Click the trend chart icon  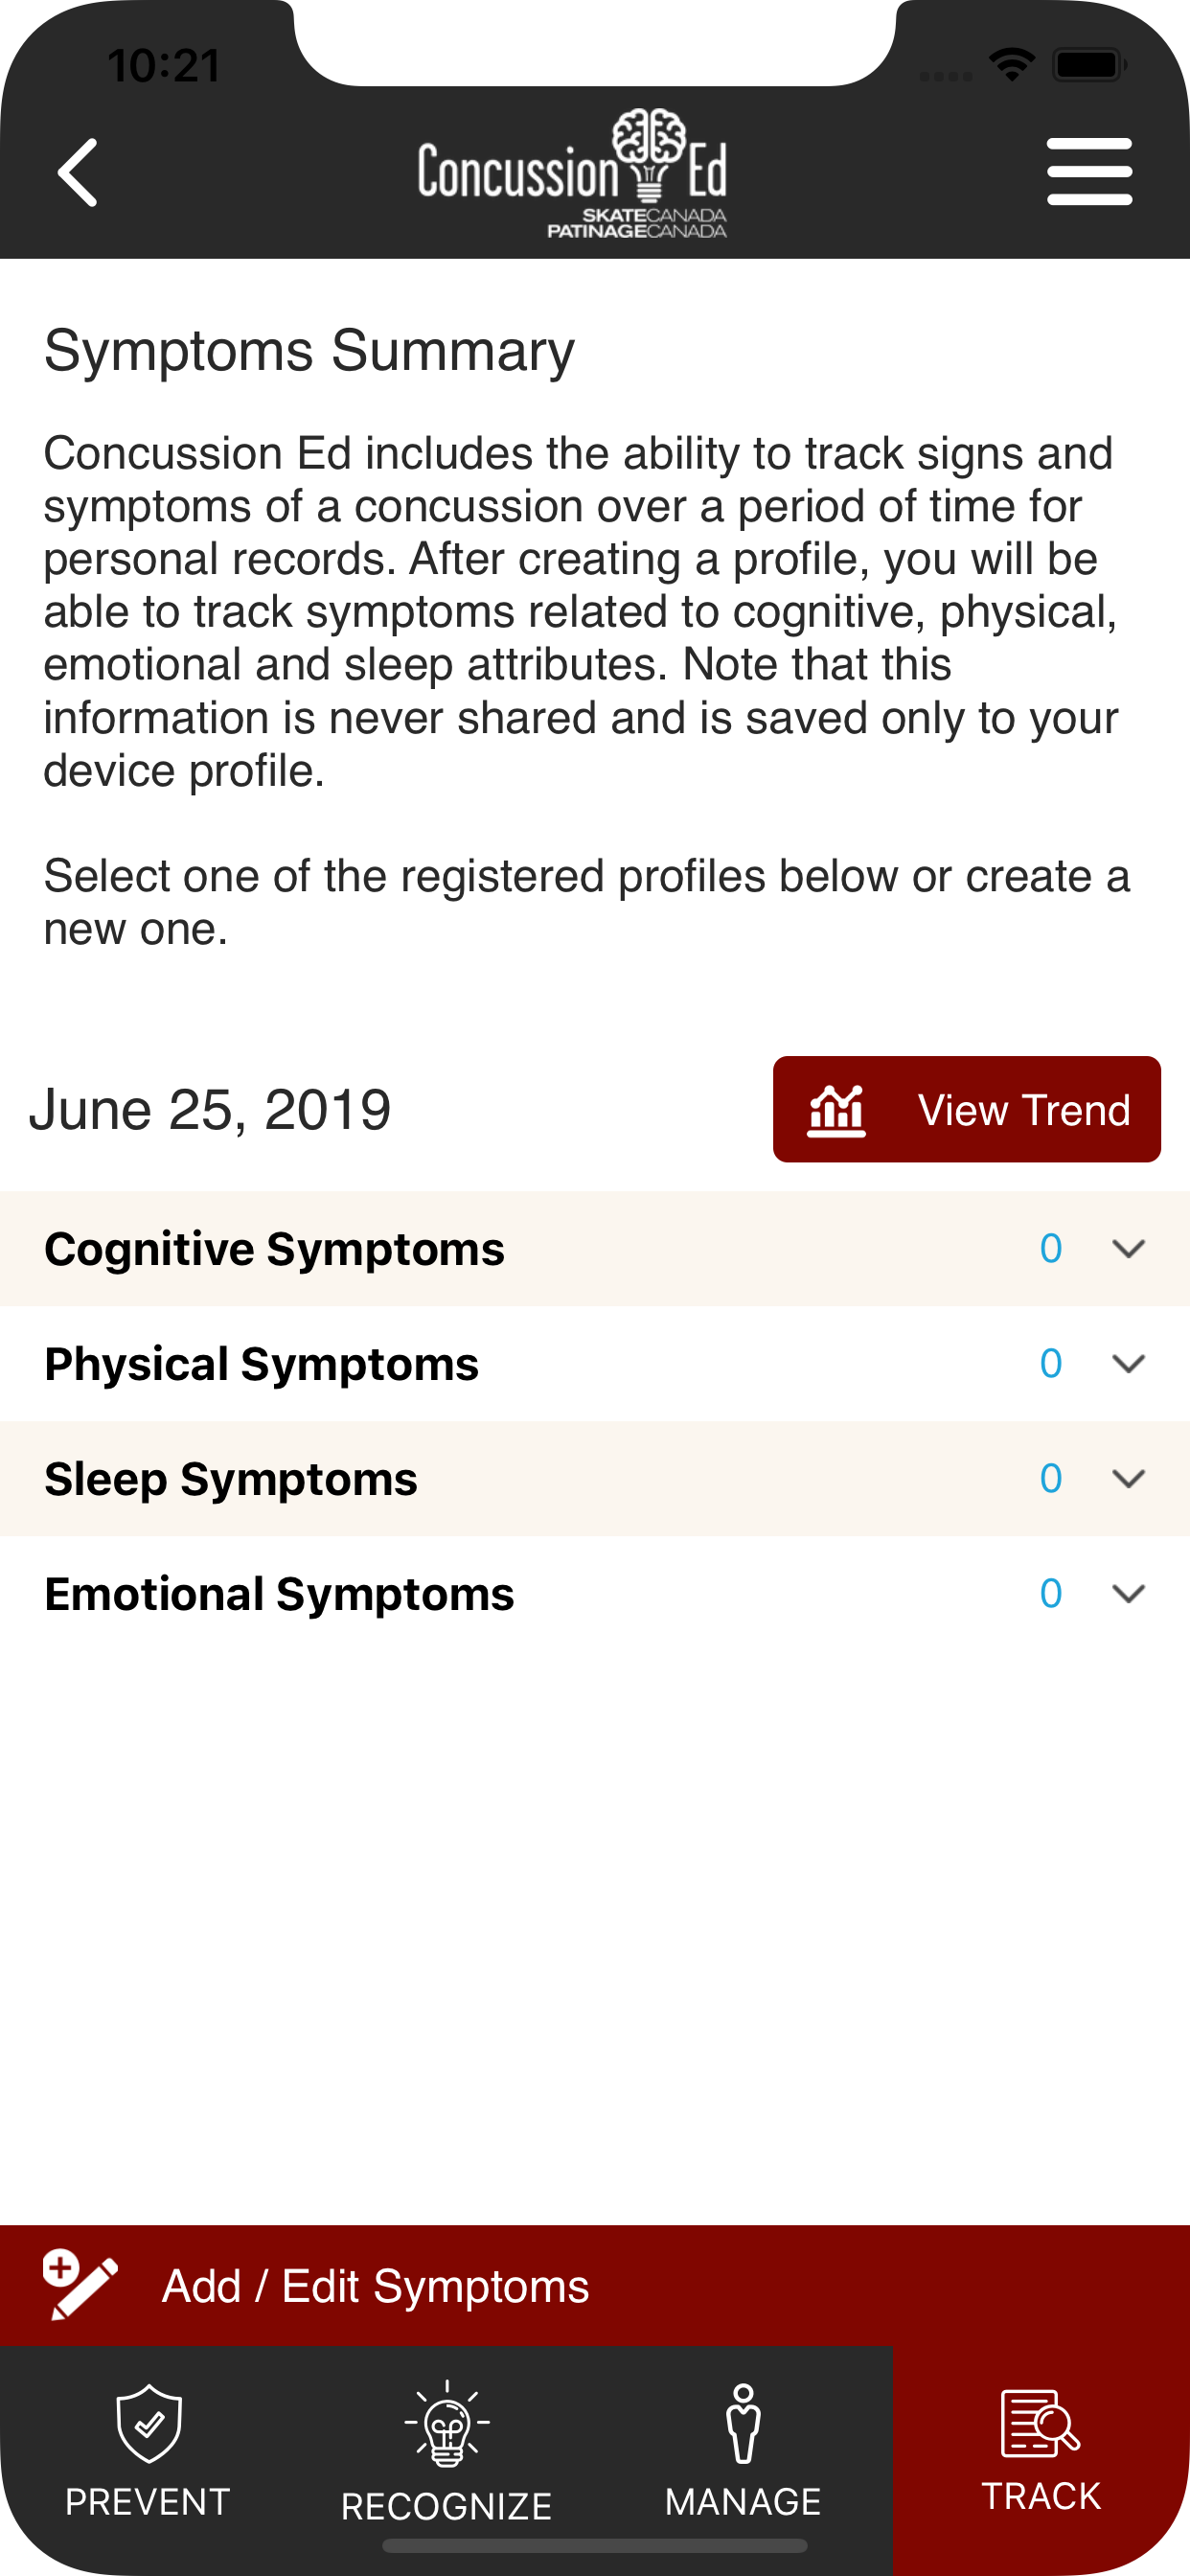click(x=836, y=1110)
